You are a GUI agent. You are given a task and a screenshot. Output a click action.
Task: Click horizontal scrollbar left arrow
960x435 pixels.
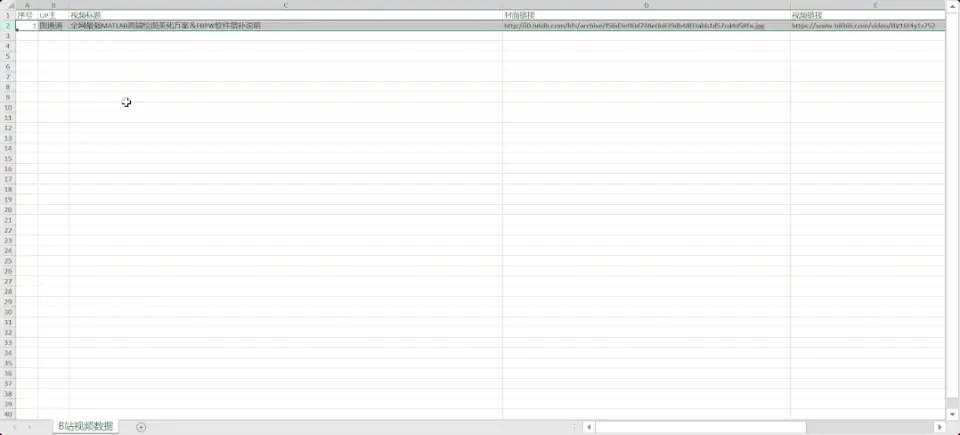tap(588, 427)
